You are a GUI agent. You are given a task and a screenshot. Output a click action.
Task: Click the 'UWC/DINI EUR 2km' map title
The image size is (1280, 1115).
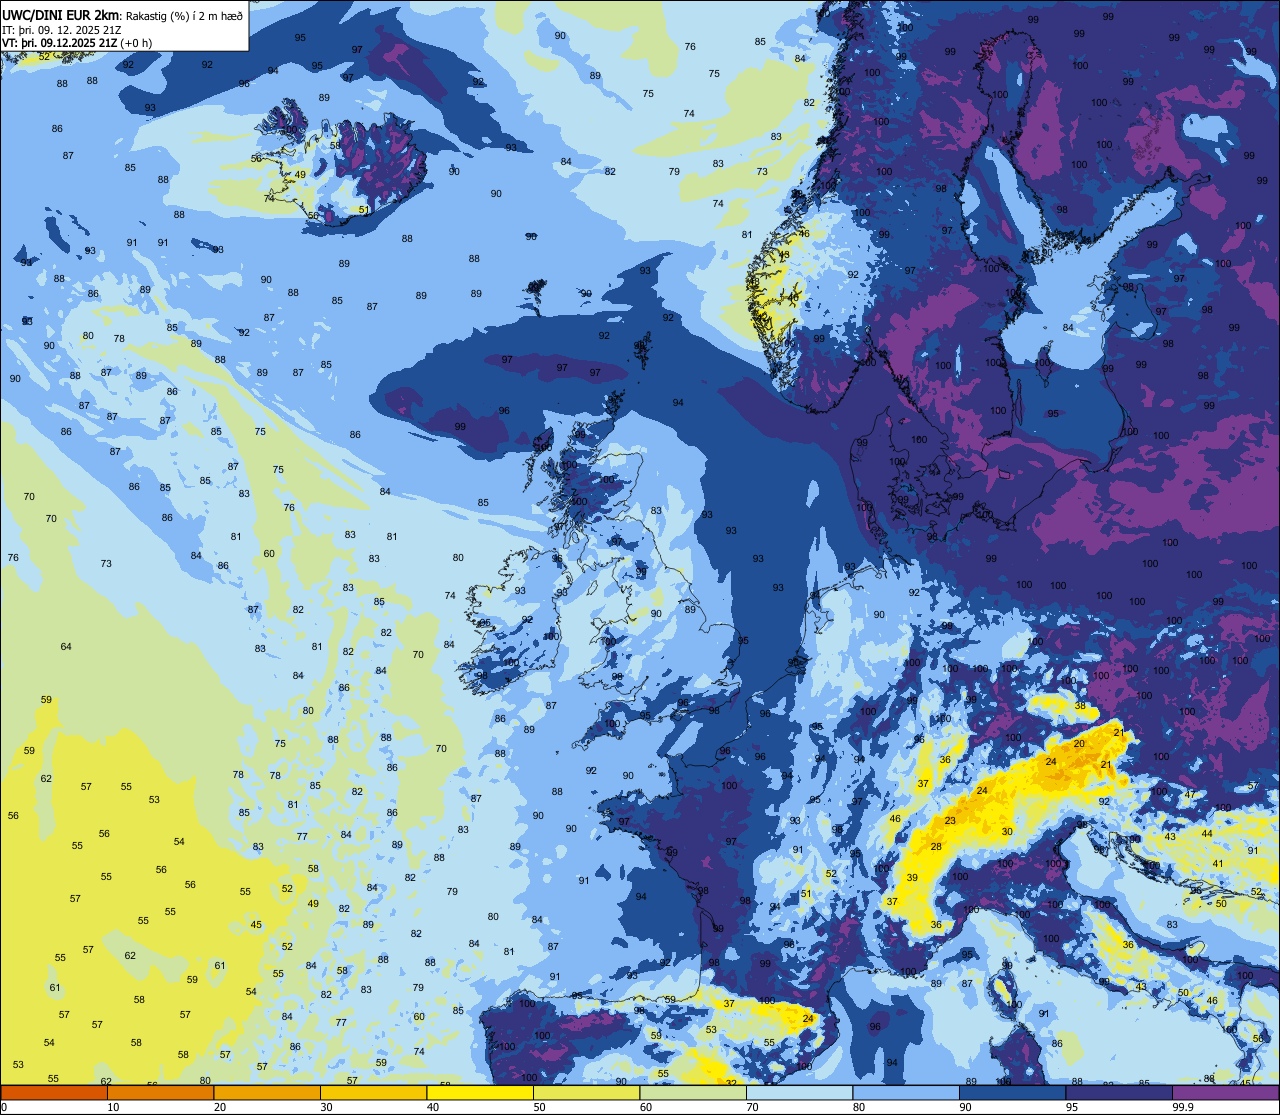coord(62,15)
